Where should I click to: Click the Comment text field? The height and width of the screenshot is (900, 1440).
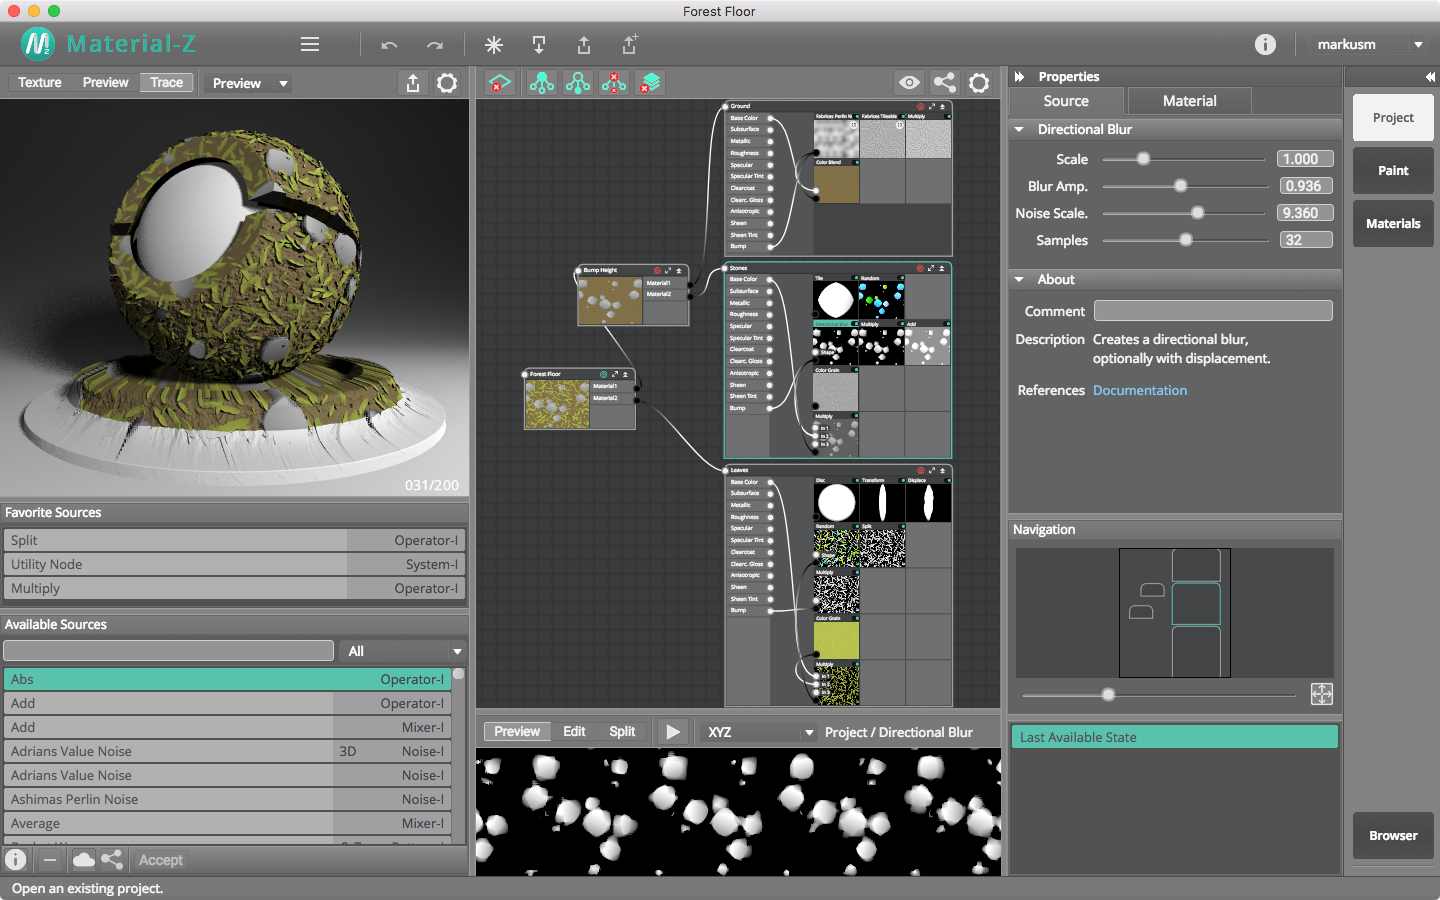coord(1212,311)
